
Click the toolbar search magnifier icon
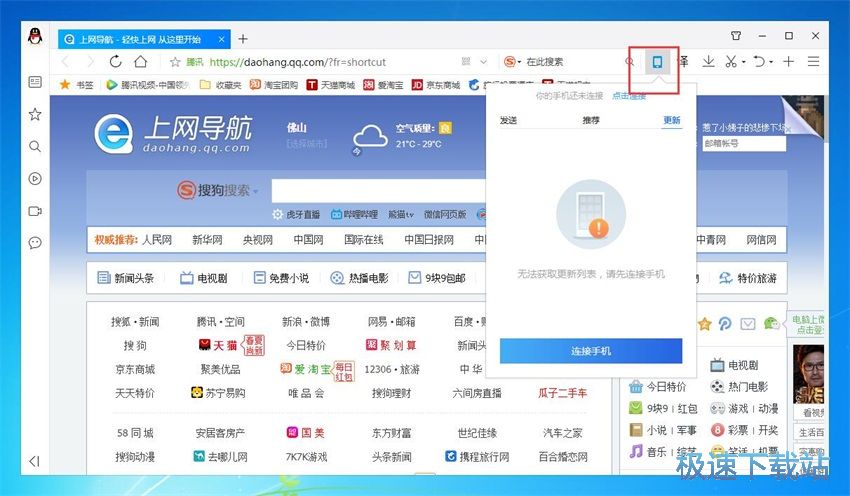(x=629, y=62)
